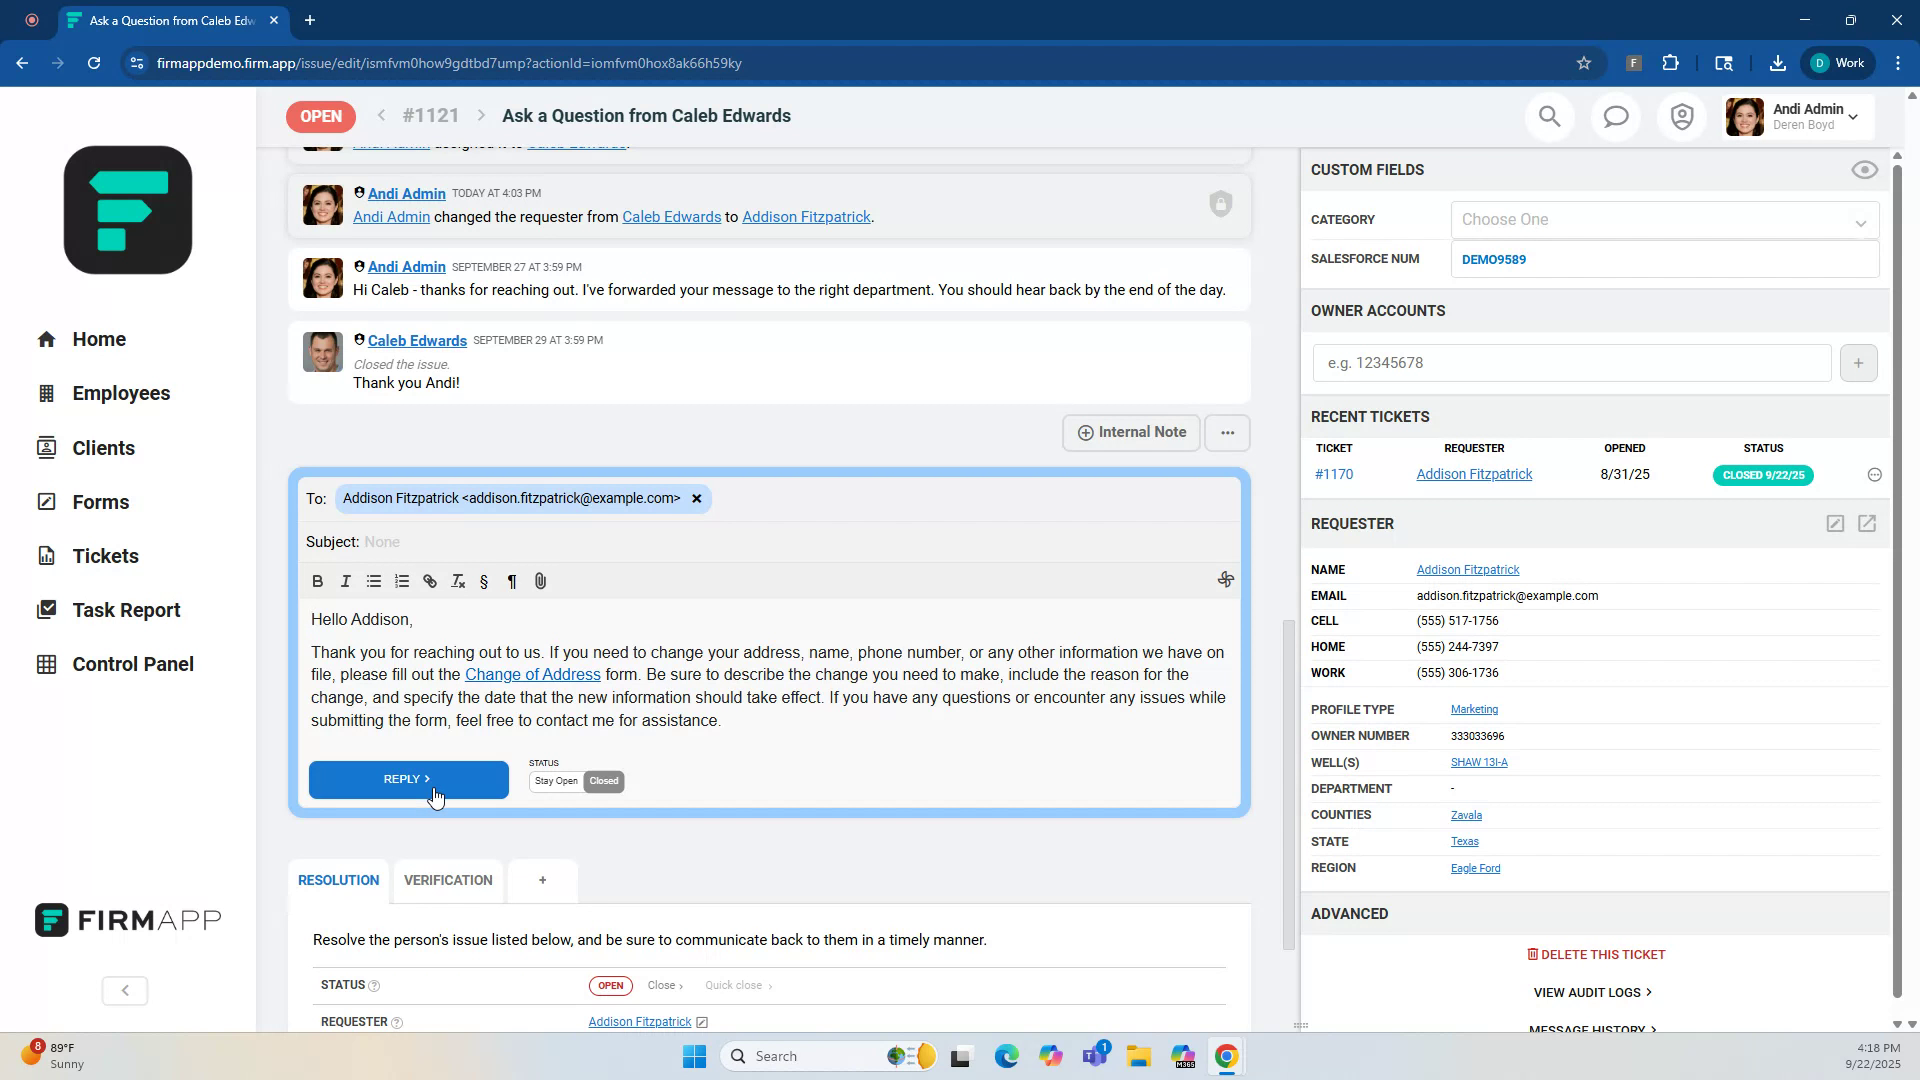This screenshot has height=1080, width=1920.
Task: Open messages via the chat bubble icon
Action: tap(1616, 116)
